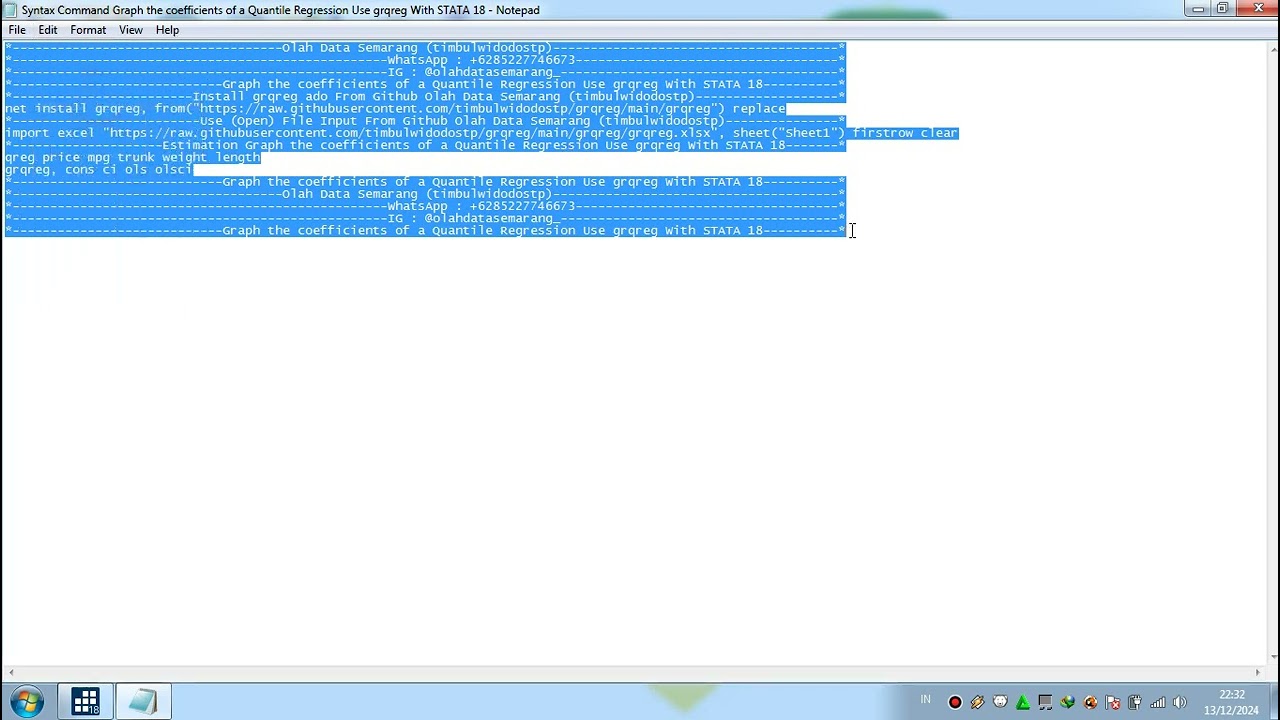1280x720 pixels.
Task: Click line 'grqreg, cons ci ols olsci'
Action: coord(98,170)
